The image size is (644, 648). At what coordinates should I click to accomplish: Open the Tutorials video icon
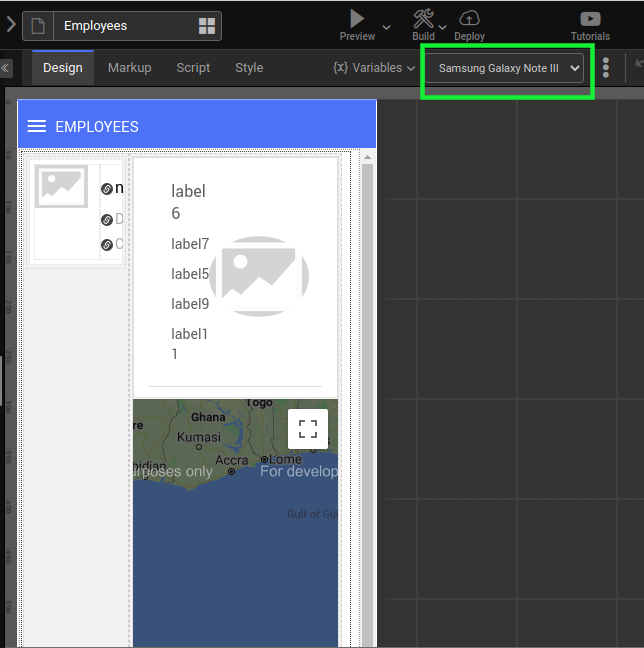coord(590,18)
